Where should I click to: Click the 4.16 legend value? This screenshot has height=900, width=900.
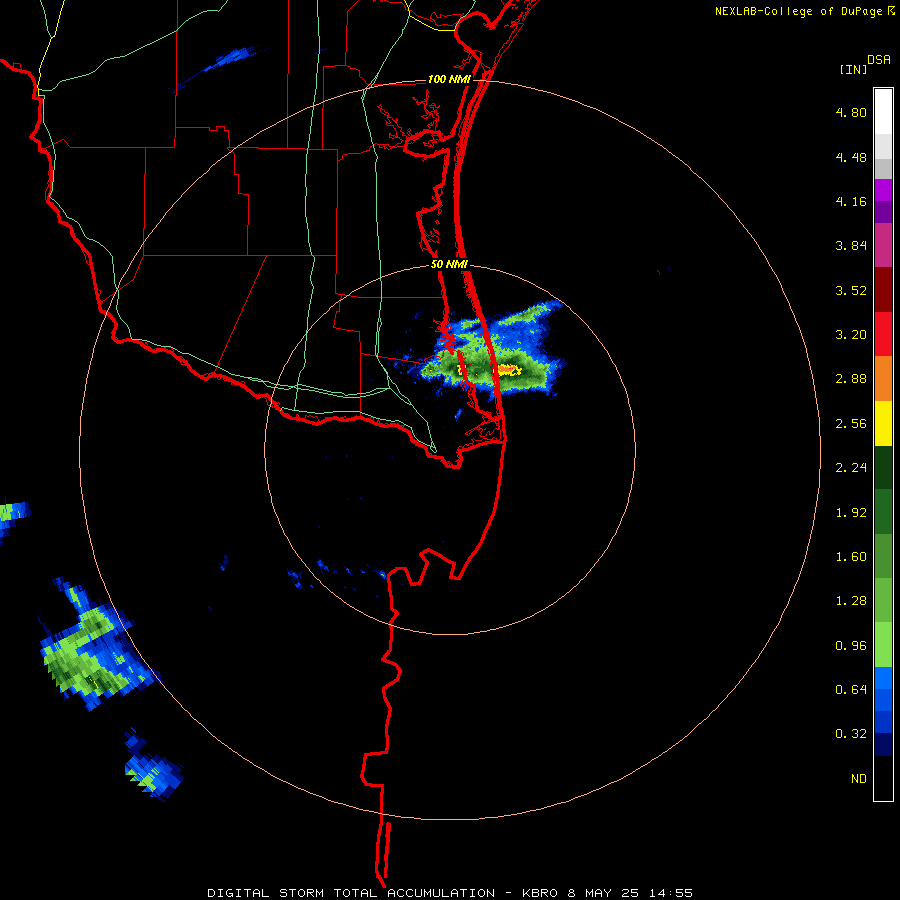(851, 201)
